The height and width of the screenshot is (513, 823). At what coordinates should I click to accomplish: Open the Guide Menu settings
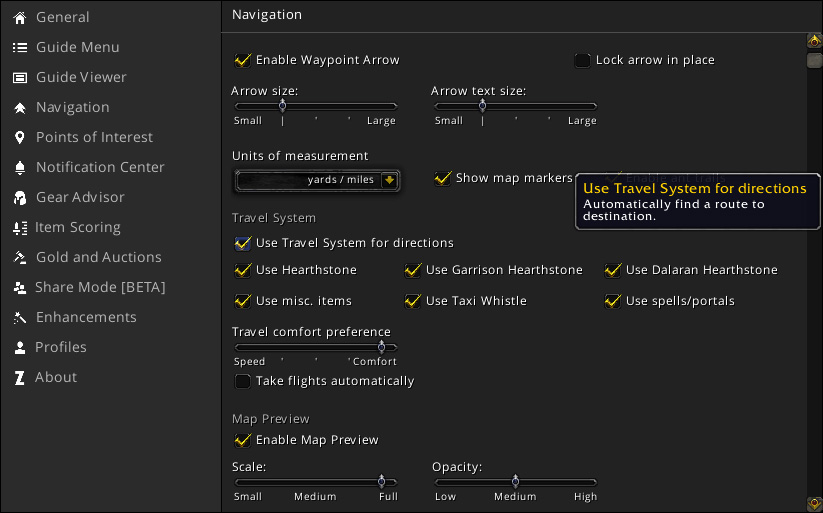click(78, 47)
